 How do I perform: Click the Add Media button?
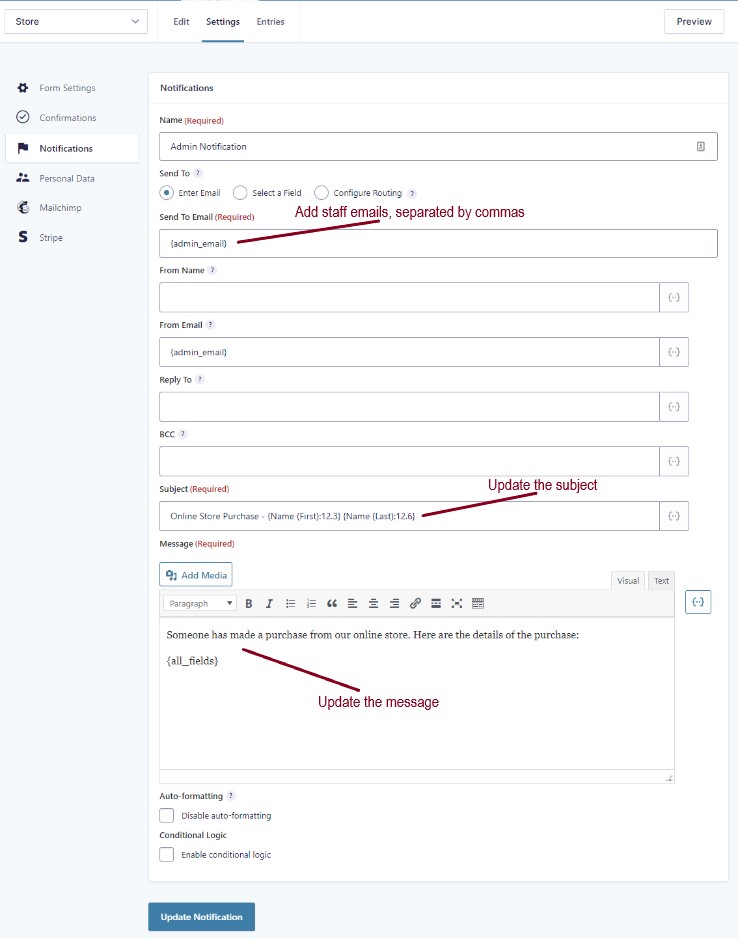(196, 575)
